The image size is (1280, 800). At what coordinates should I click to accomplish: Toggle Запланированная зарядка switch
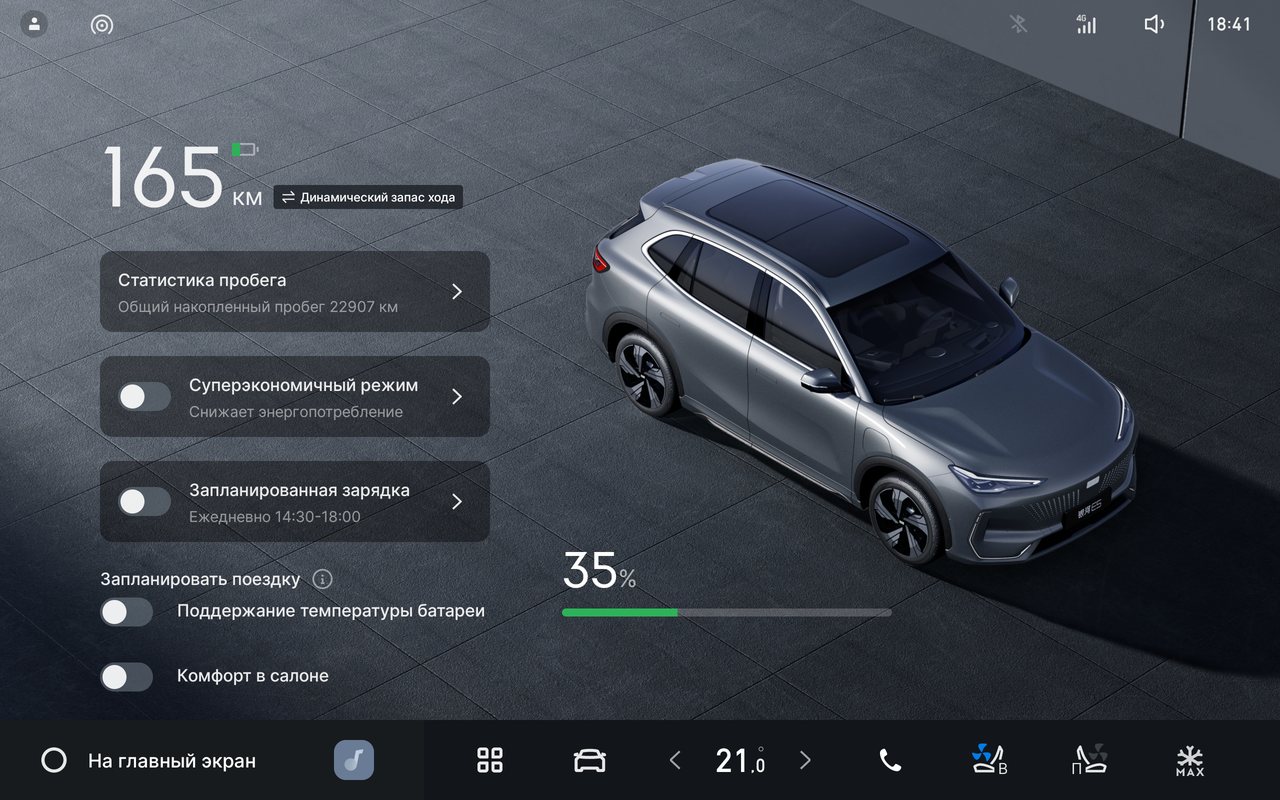pyautogui.click(x=145, y=502)
